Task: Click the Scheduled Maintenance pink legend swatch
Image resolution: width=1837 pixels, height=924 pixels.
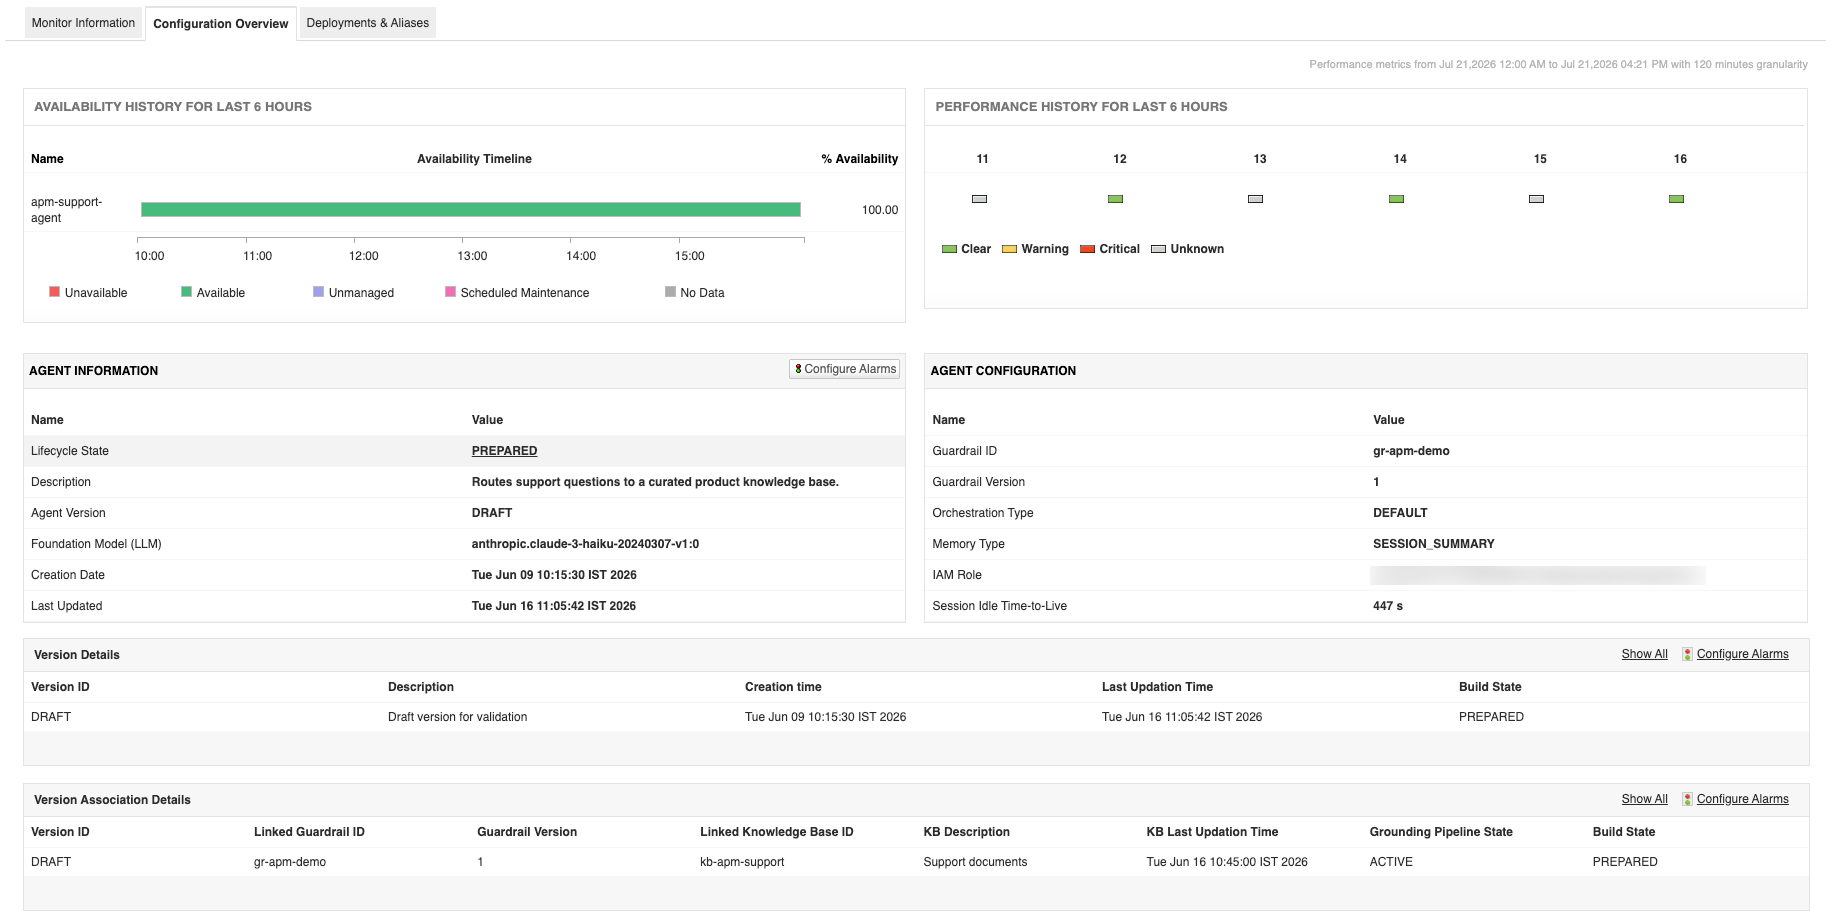Action: click(450, 292)
